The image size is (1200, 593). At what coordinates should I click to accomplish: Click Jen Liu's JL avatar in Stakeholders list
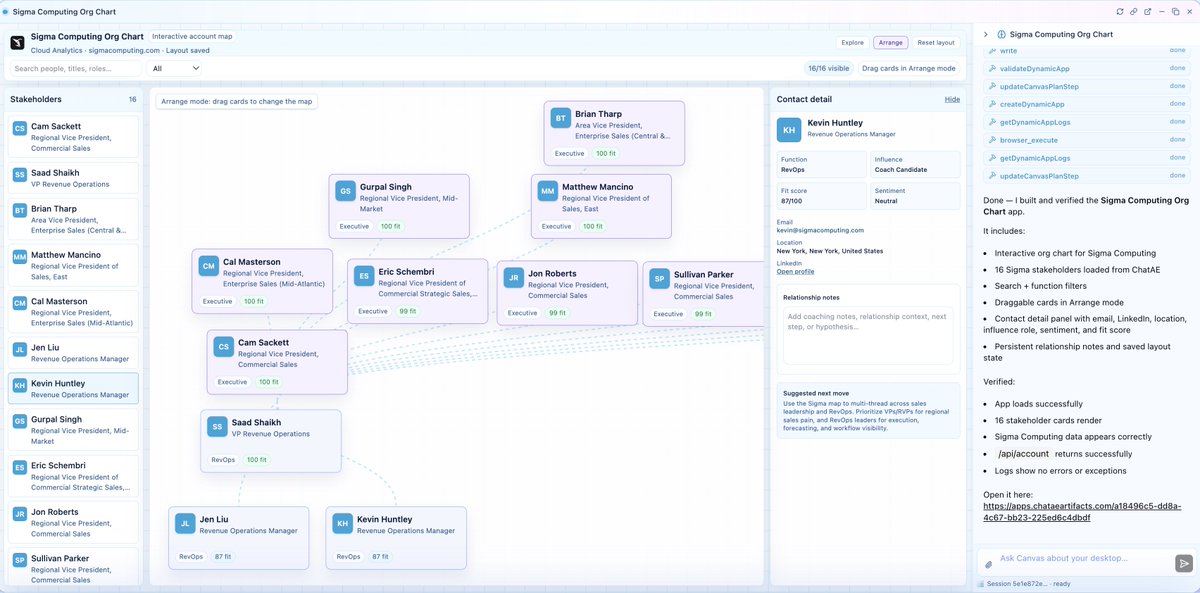(x=19, y=349)
